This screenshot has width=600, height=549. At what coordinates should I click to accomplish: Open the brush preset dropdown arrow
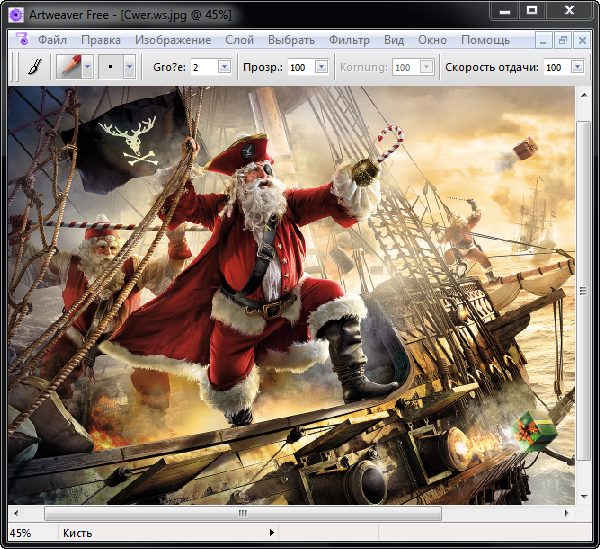(88, 67)
